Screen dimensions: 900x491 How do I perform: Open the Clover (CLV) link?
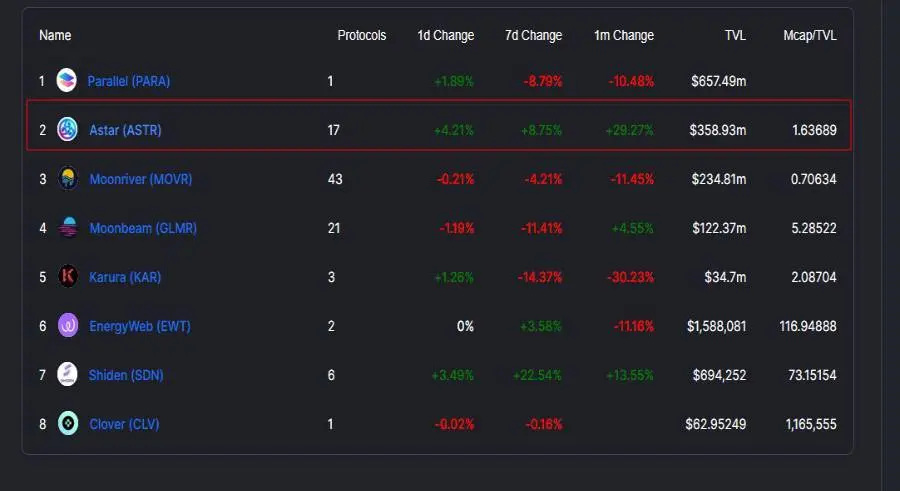point(124,424)
